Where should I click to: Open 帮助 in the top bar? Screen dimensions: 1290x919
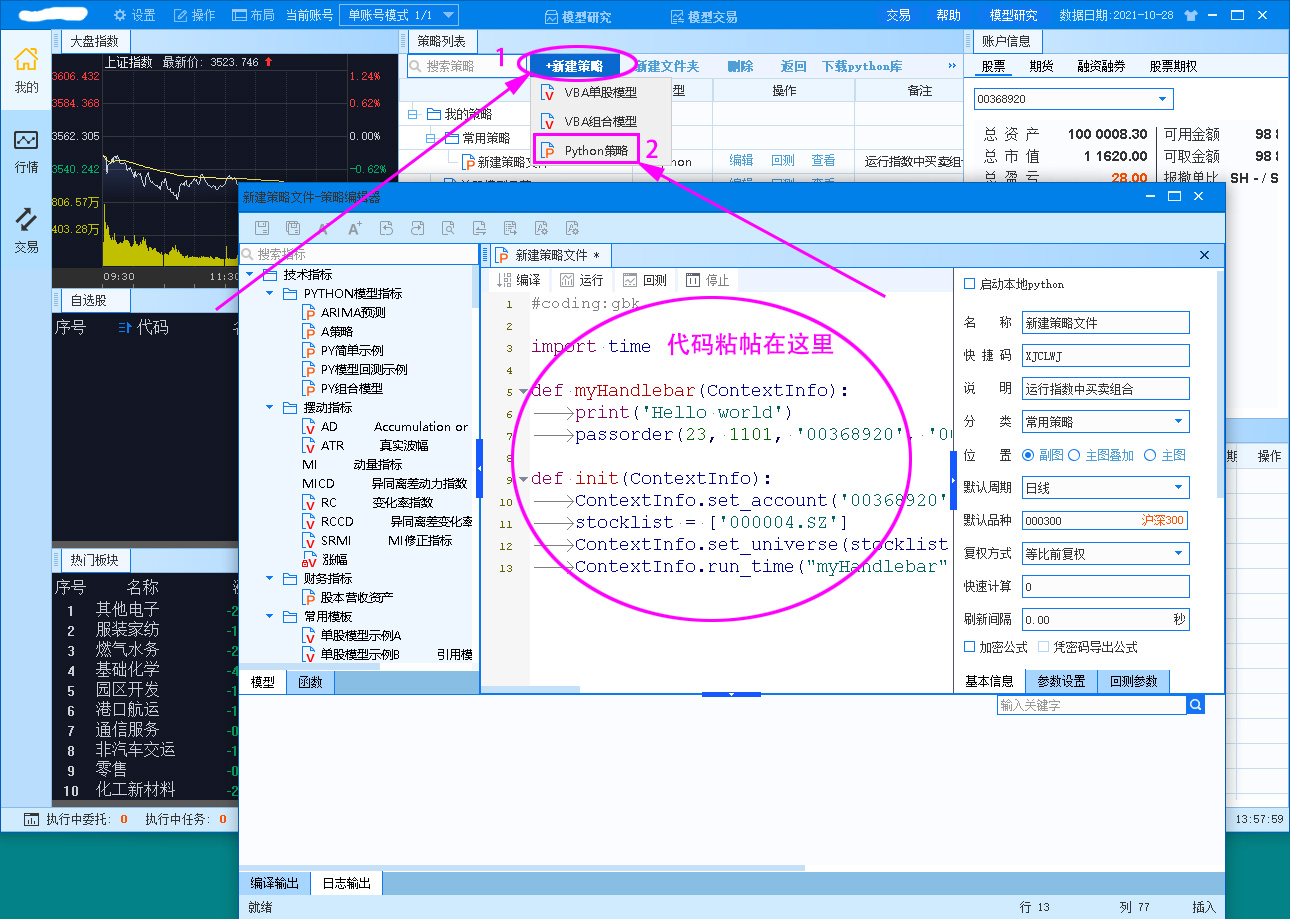pos(948,15)
